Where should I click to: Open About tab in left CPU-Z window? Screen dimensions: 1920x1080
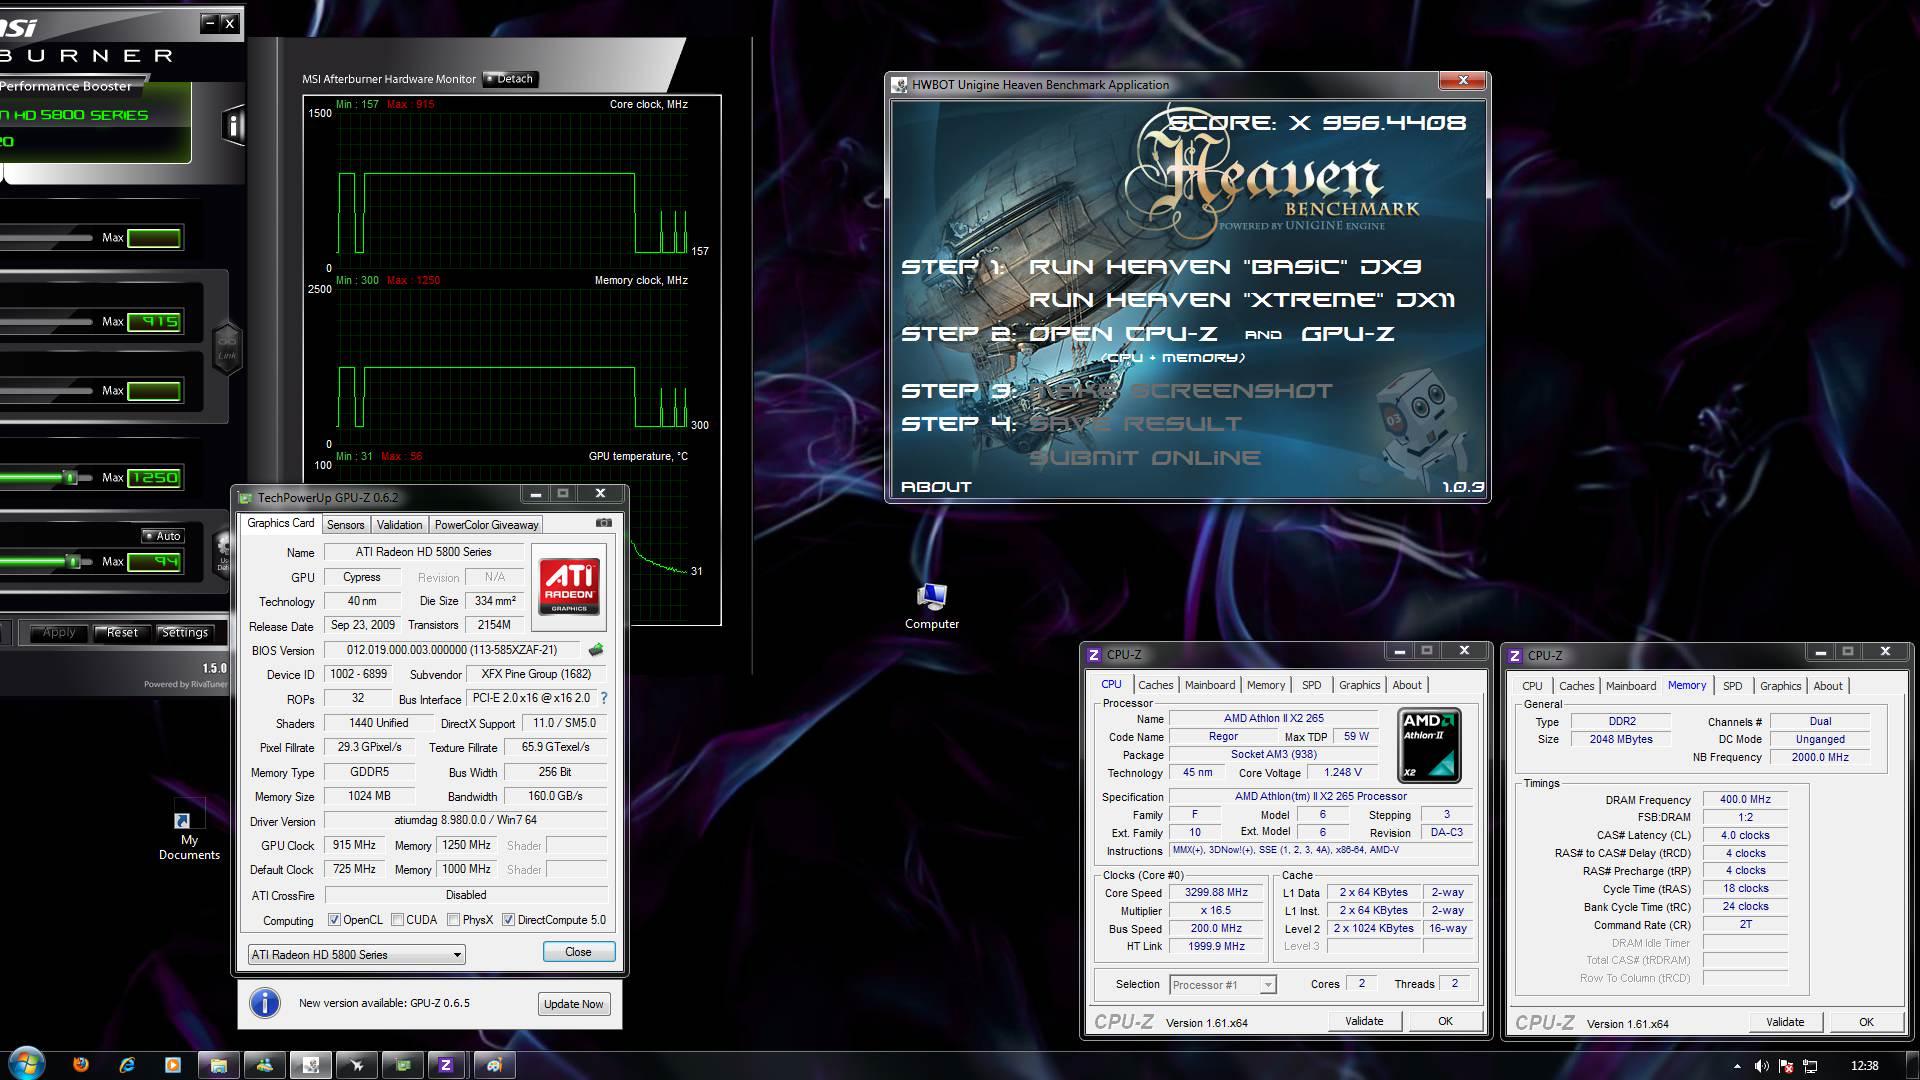[1407, 685]
